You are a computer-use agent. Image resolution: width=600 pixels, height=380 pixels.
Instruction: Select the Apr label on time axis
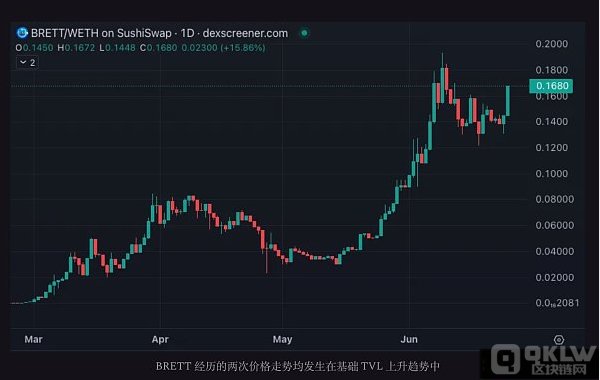160,339
